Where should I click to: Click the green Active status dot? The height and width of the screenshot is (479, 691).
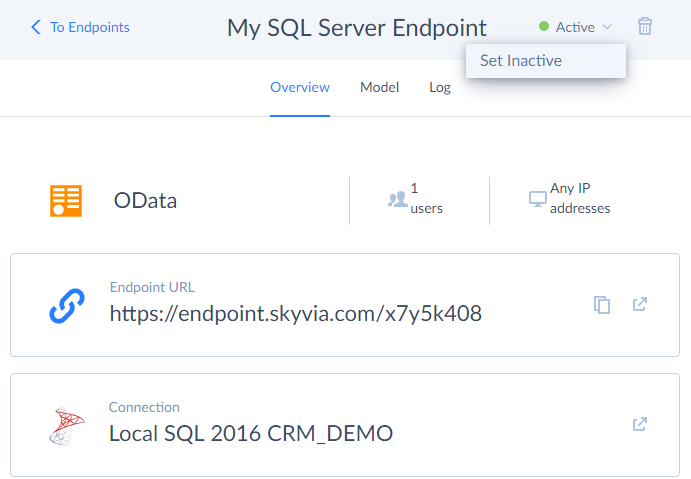(544, 26)
